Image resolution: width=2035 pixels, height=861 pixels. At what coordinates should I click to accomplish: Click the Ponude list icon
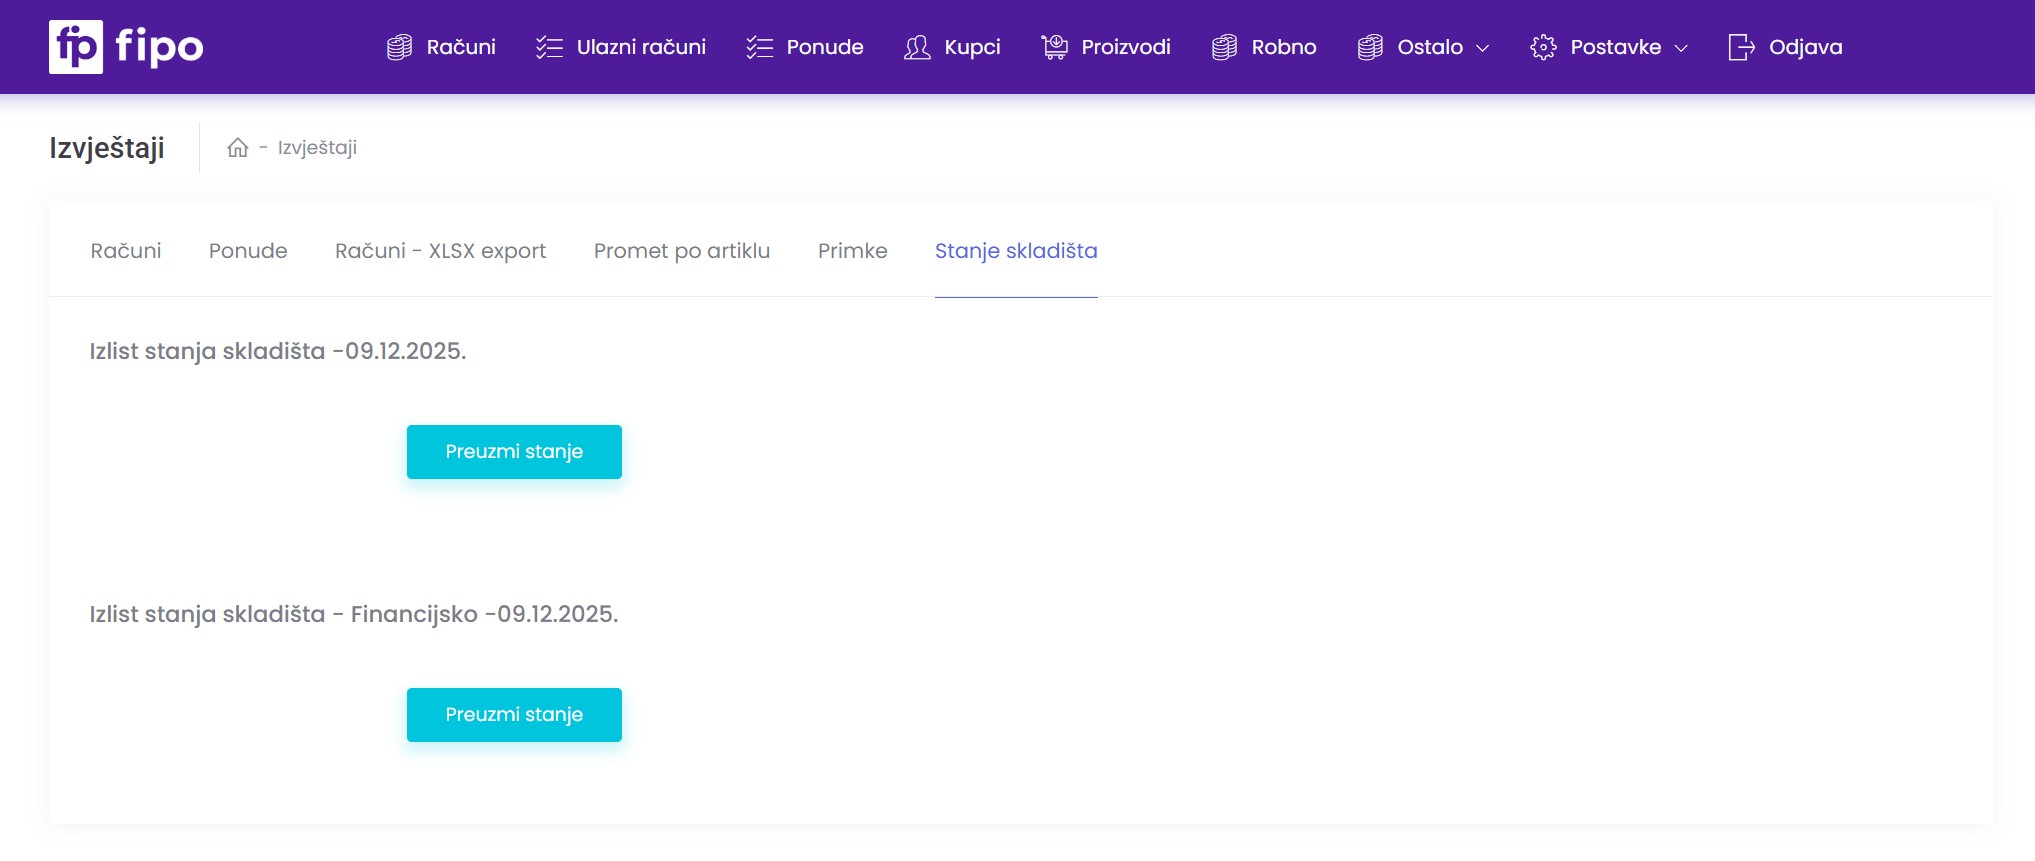(x=759, y=47)
